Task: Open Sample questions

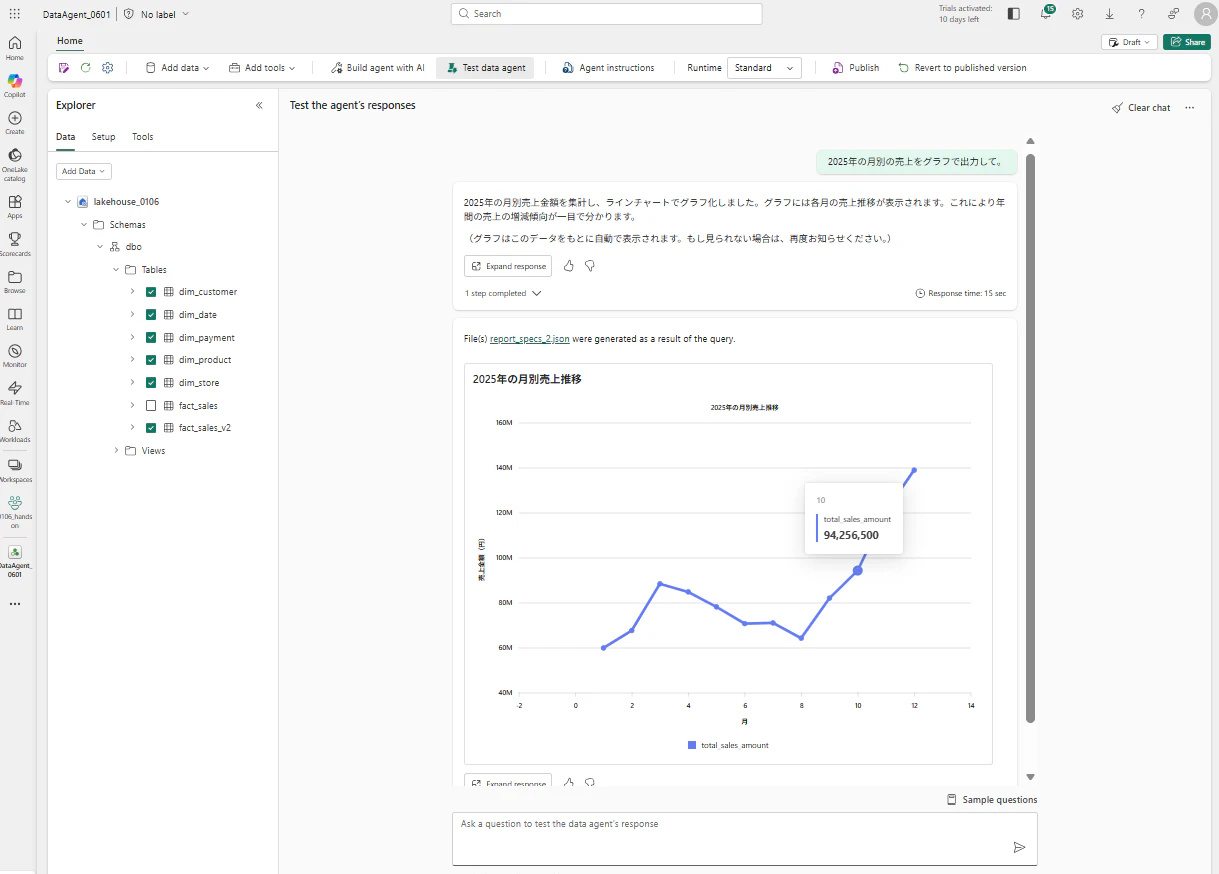Action: [992, 800]
